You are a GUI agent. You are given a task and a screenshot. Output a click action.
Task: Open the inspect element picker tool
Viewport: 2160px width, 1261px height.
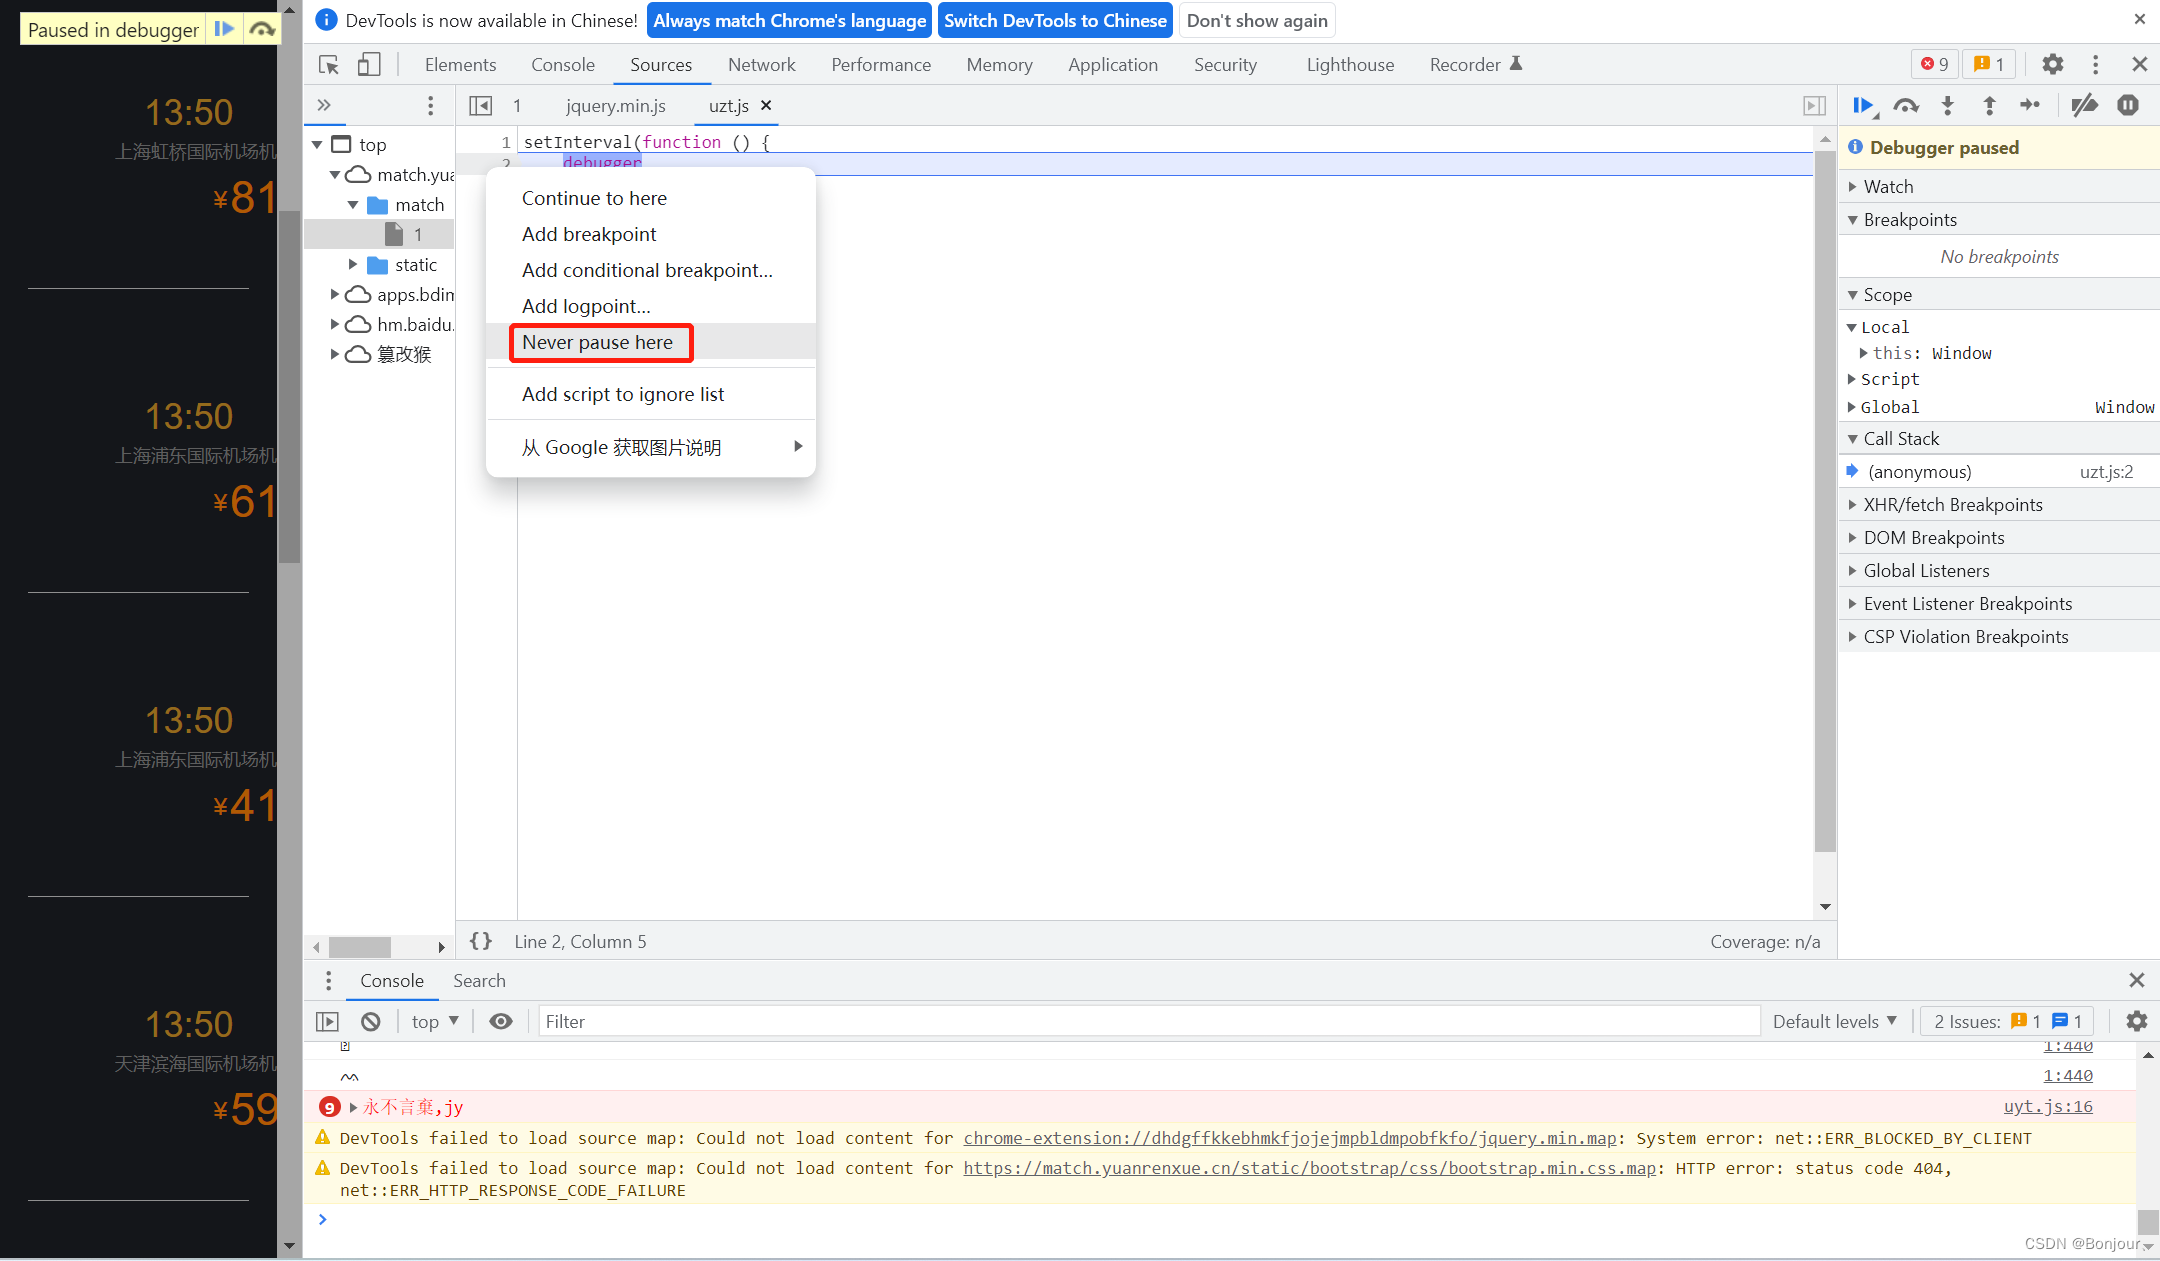point(329,65)
